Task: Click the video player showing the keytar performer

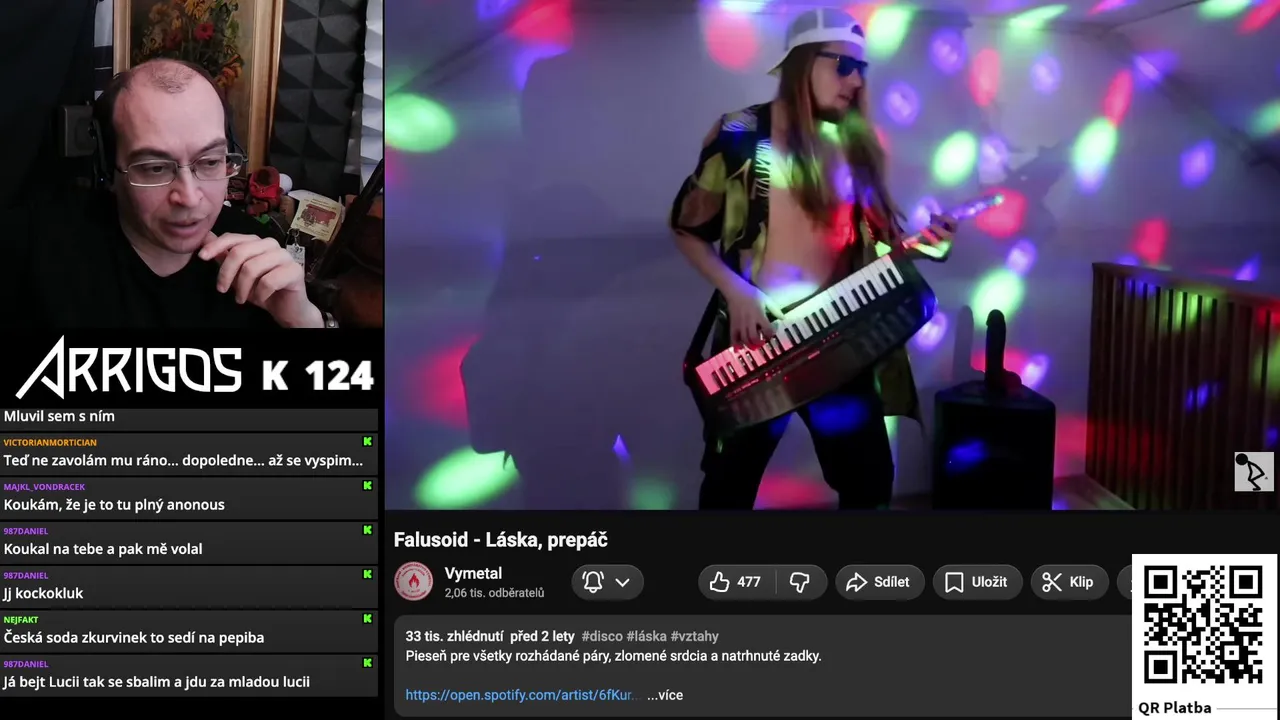Action: click(832, 255)
